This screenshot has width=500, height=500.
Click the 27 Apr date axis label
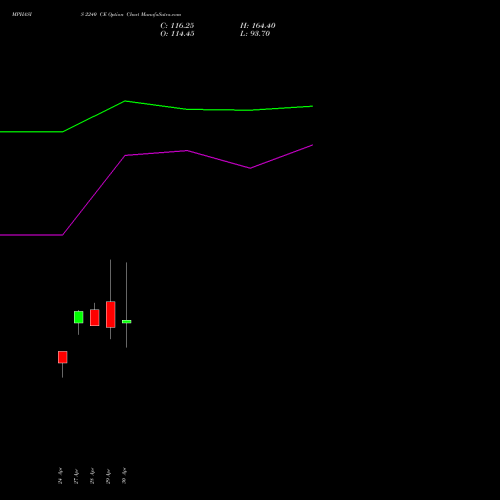click(x=76, y=476)
